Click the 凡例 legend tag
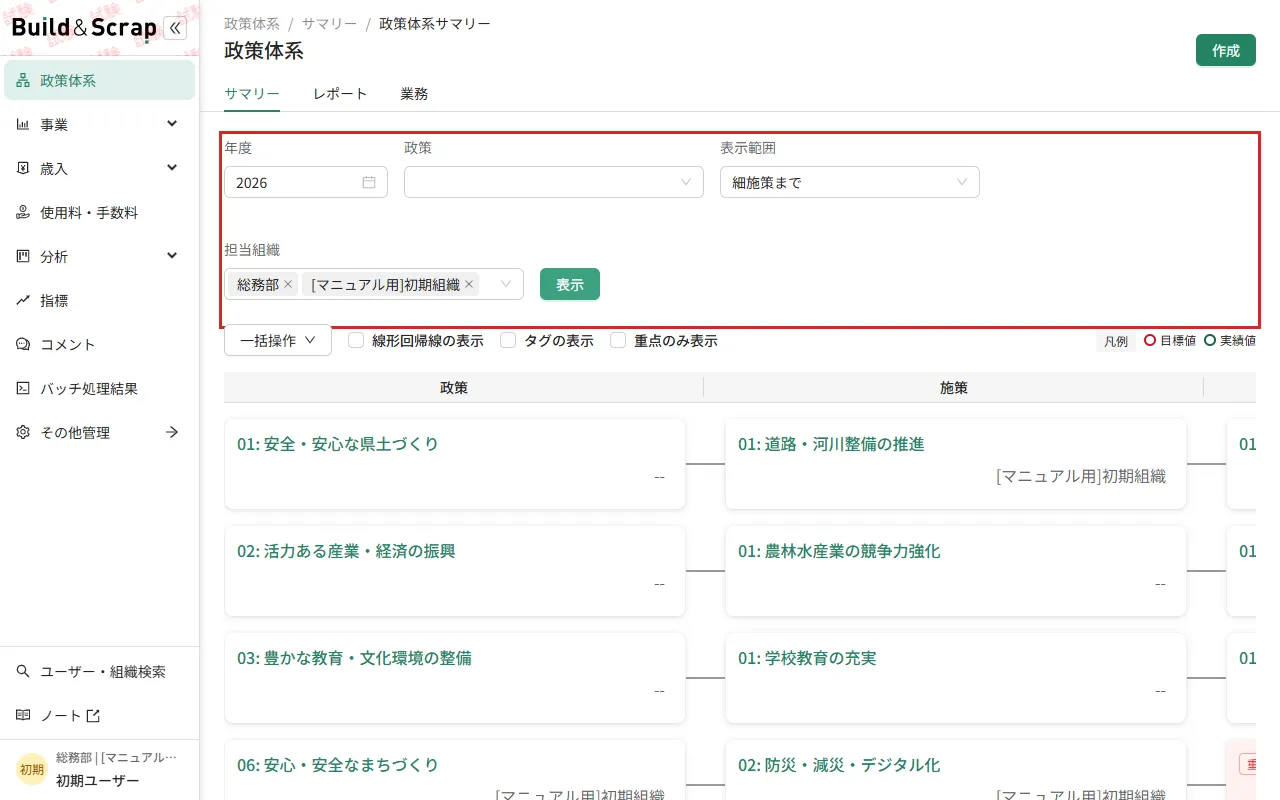The width and height of the screenshot is (1280, 800). [x=1116, y=341]
